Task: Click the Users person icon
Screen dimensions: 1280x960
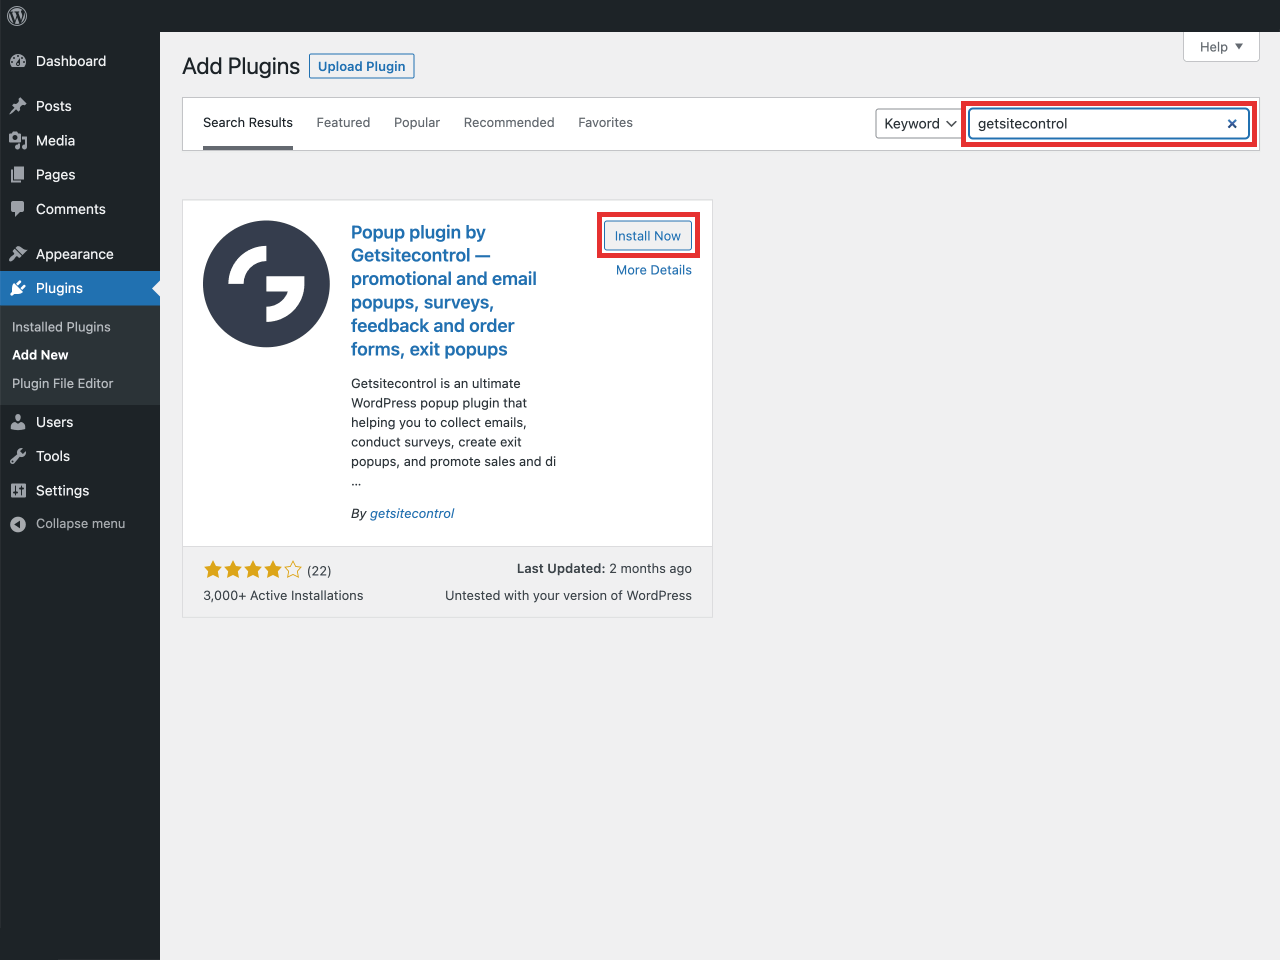Action: pyautogui.click(x=18, y=422)
